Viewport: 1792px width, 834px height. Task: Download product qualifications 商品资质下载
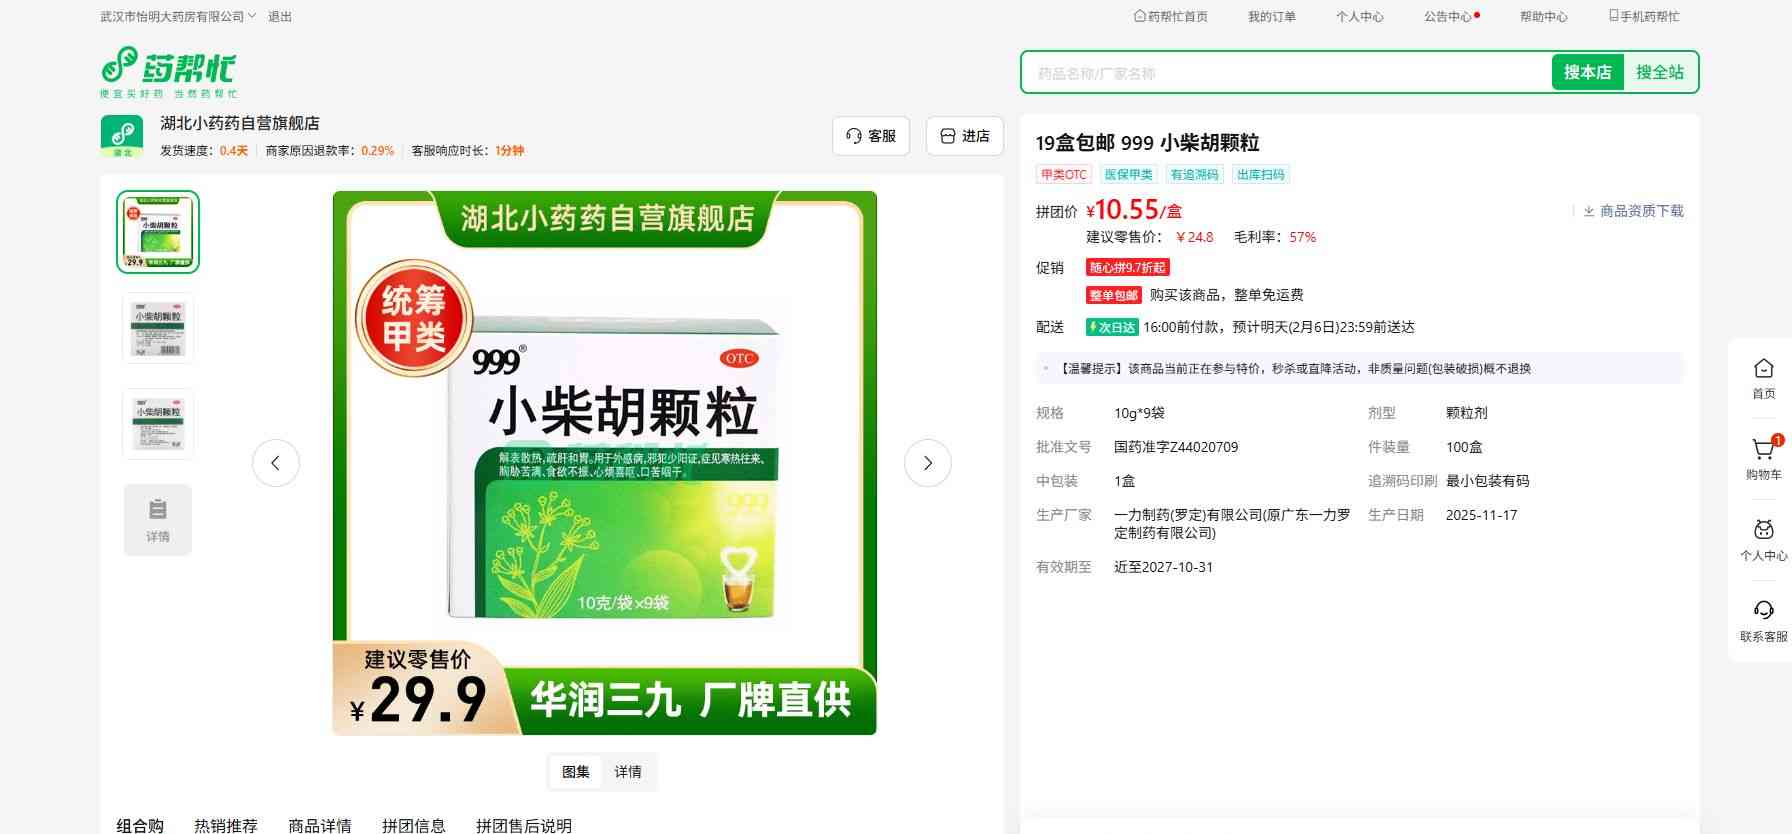coord(1633,211)
